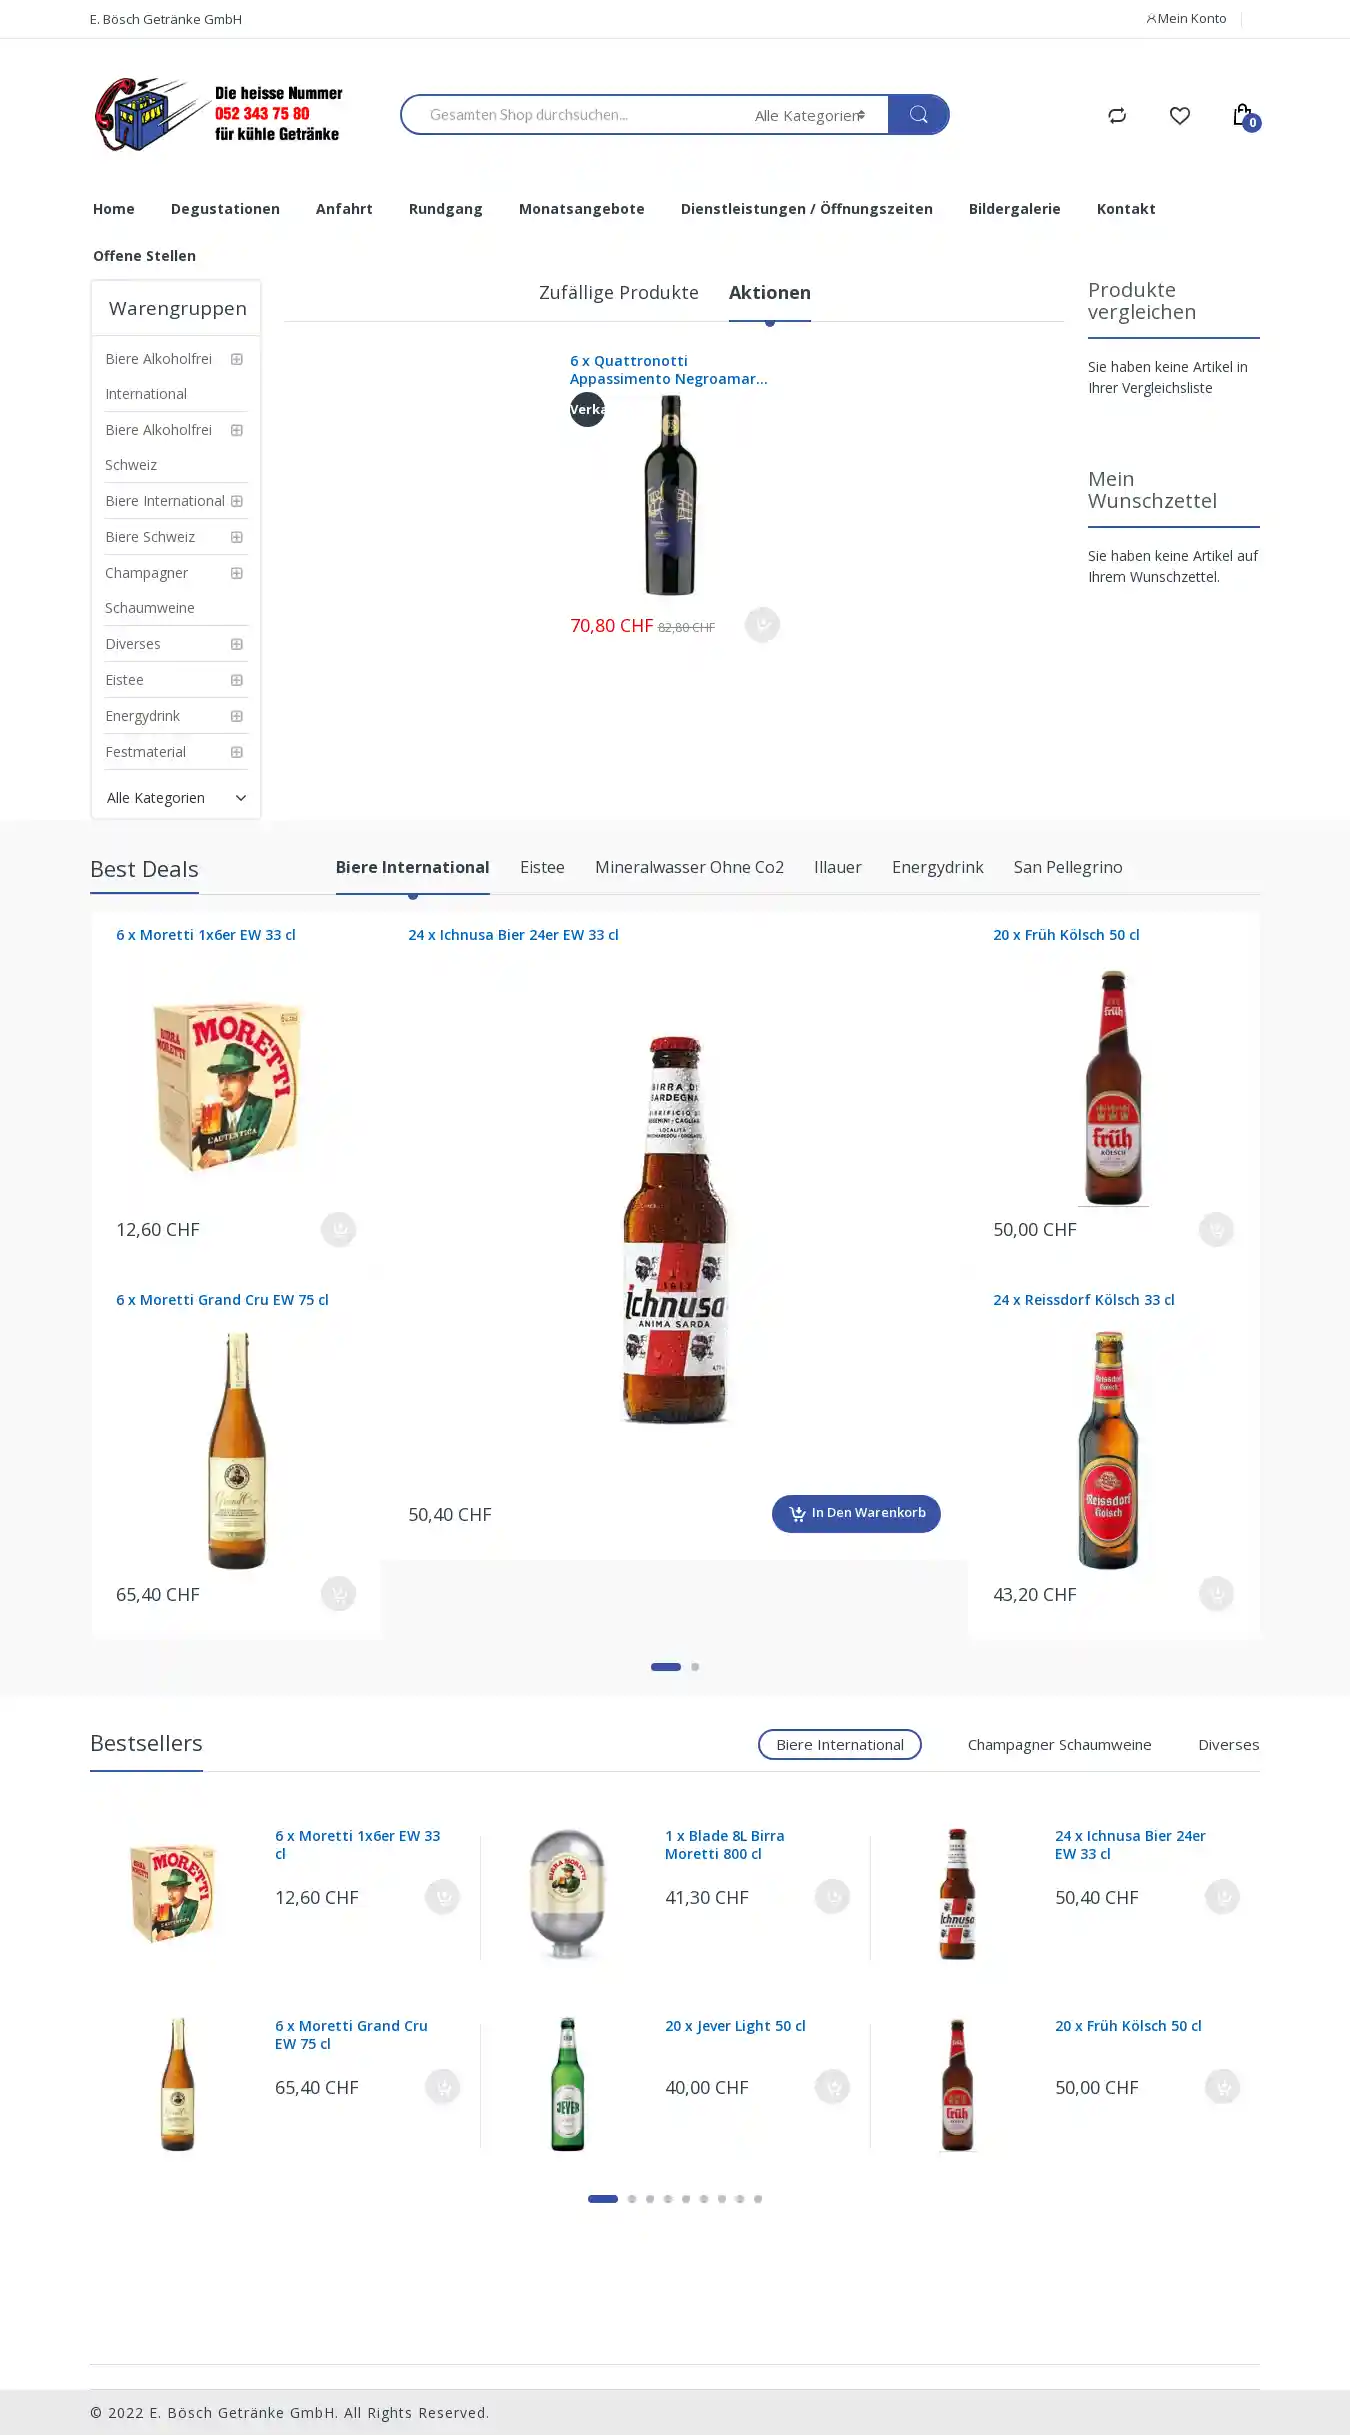
Task: Click cart icon for Blade 8L Birra Moretti
Action: 832,1897
